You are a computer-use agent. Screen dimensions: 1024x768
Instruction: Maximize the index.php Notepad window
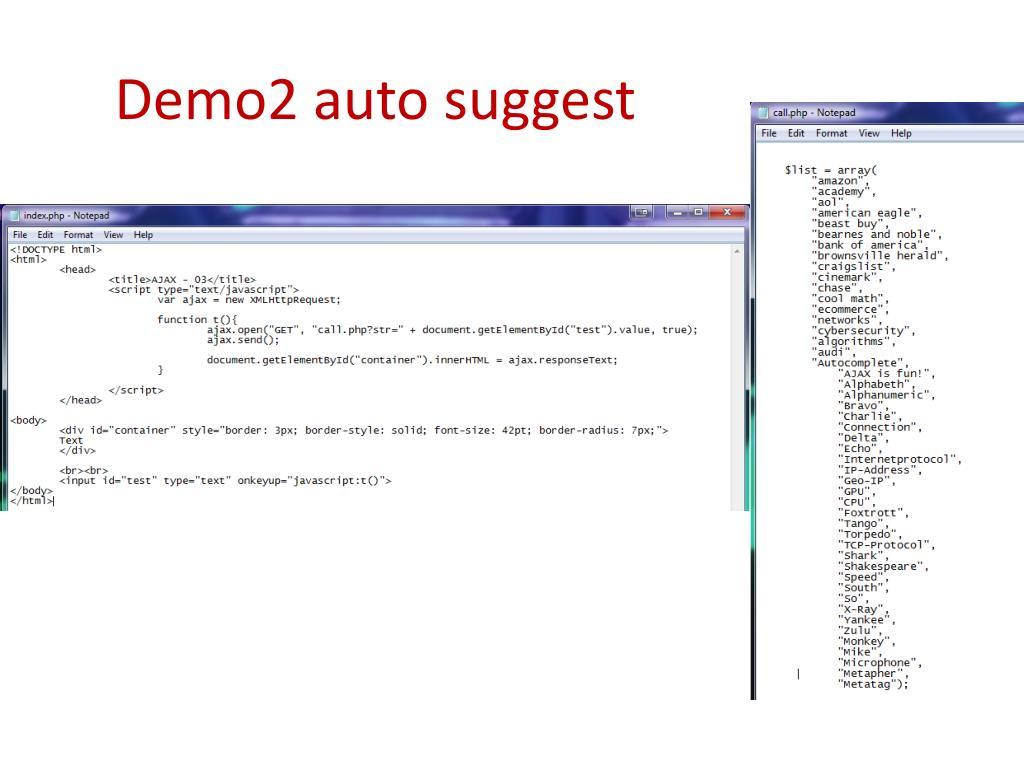[698, 212]
